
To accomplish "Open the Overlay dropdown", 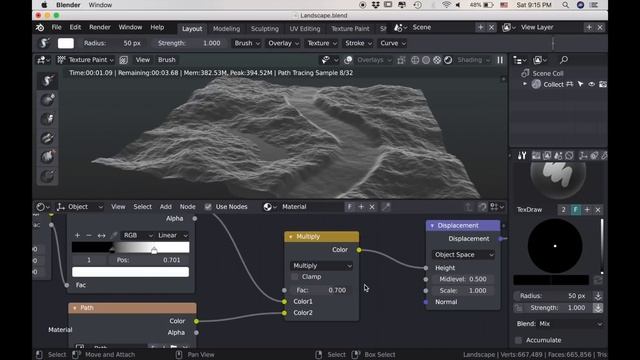I will (x=283, y=43).
